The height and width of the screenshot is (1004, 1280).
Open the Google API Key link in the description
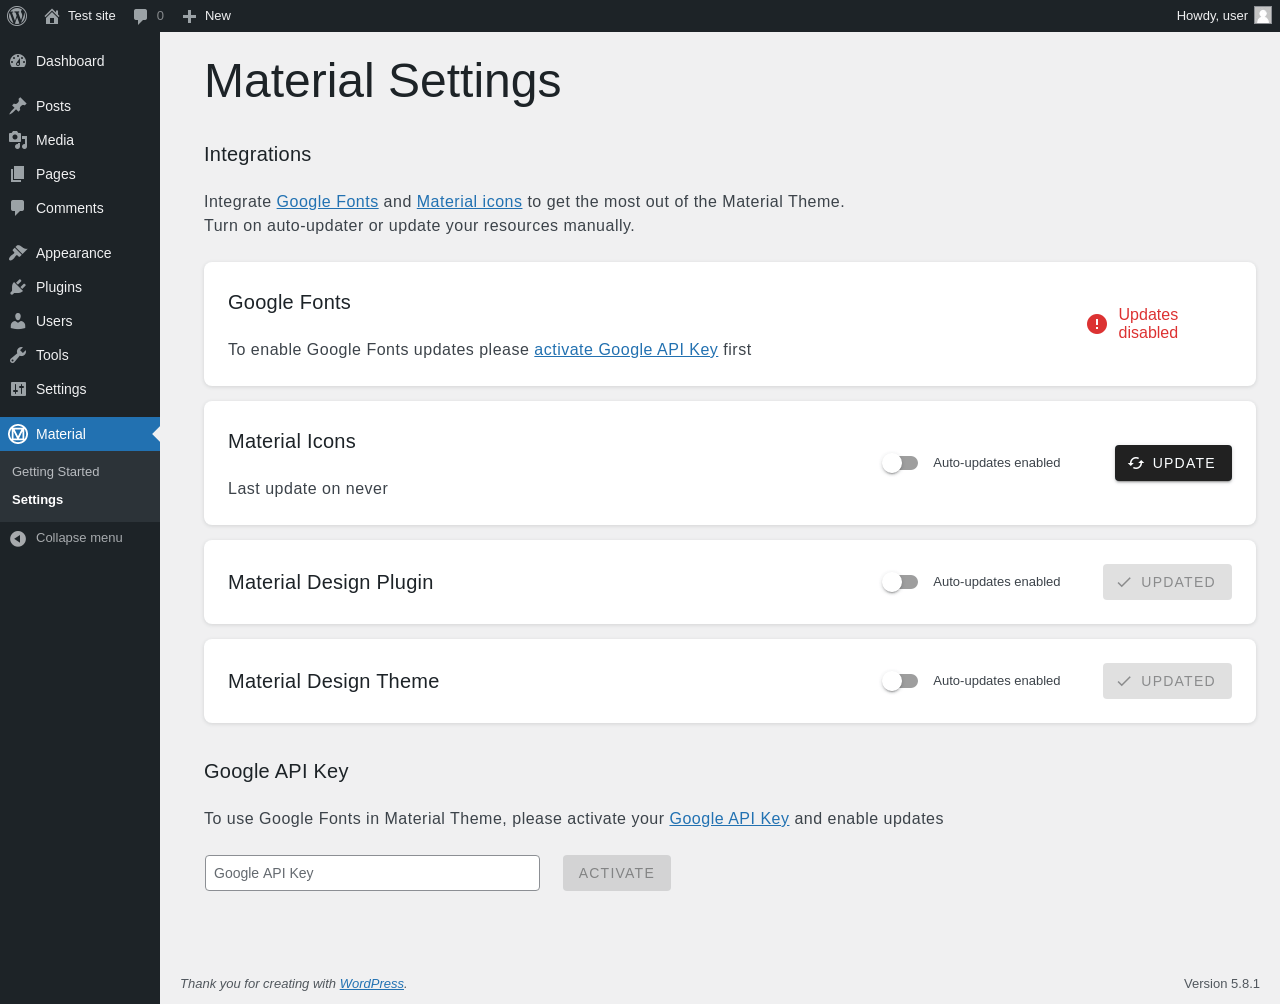pyautogui.click(x=729, y=818)
